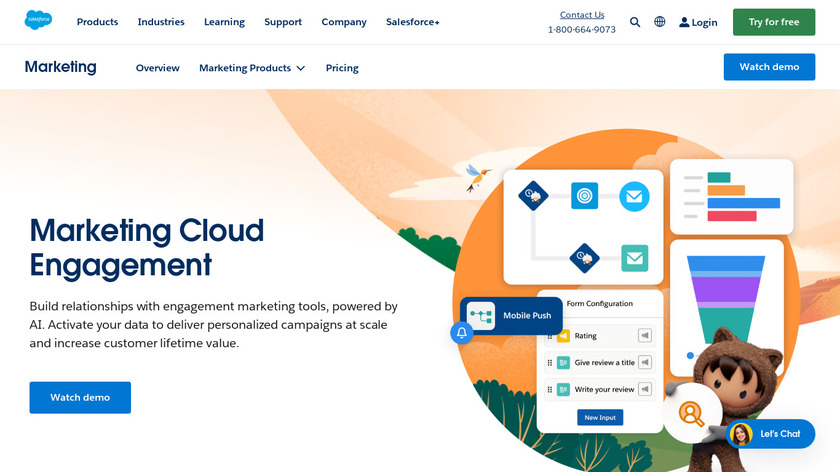Click megaphone icon on Write your review row

coord(645,389)
